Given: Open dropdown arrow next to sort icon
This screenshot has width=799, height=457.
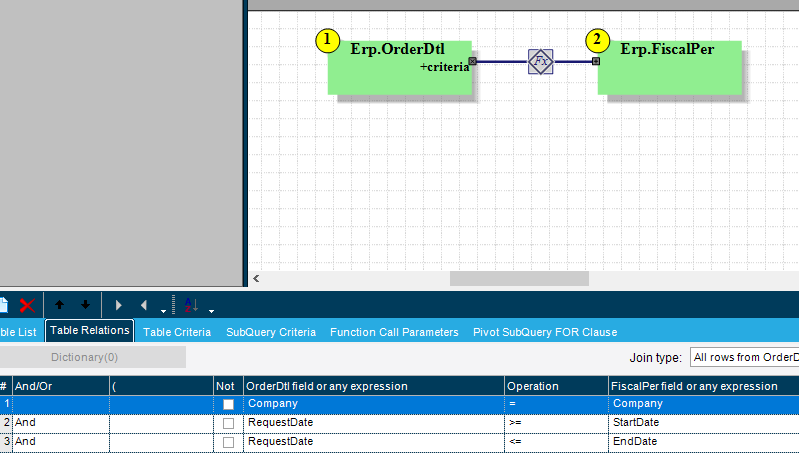Looking at the screenshot, I should tap(211, 311).
